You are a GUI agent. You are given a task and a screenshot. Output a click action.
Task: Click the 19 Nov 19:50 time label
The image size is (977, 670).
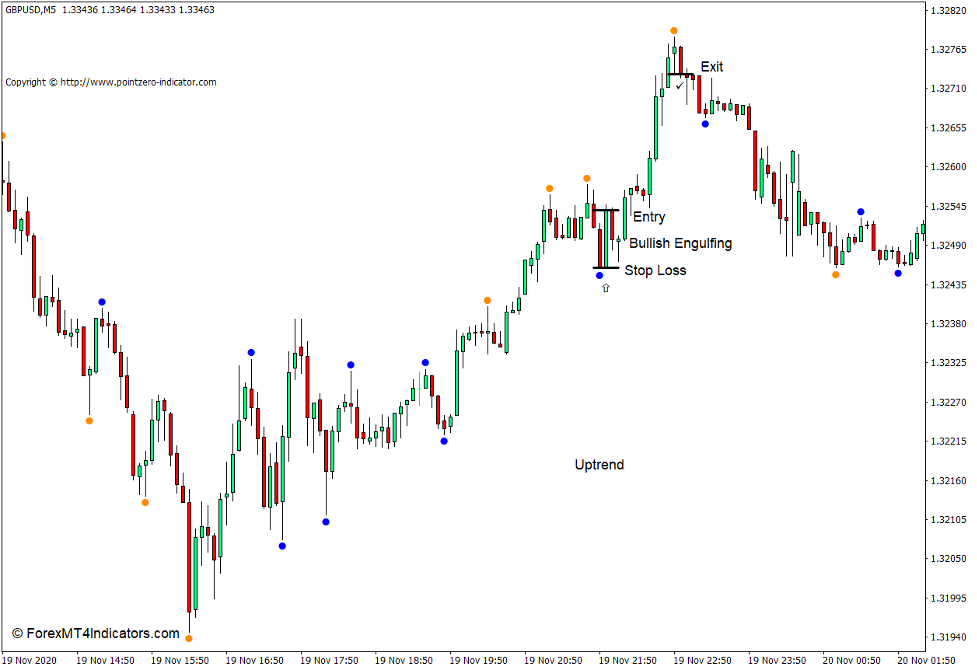coord(479,661)
